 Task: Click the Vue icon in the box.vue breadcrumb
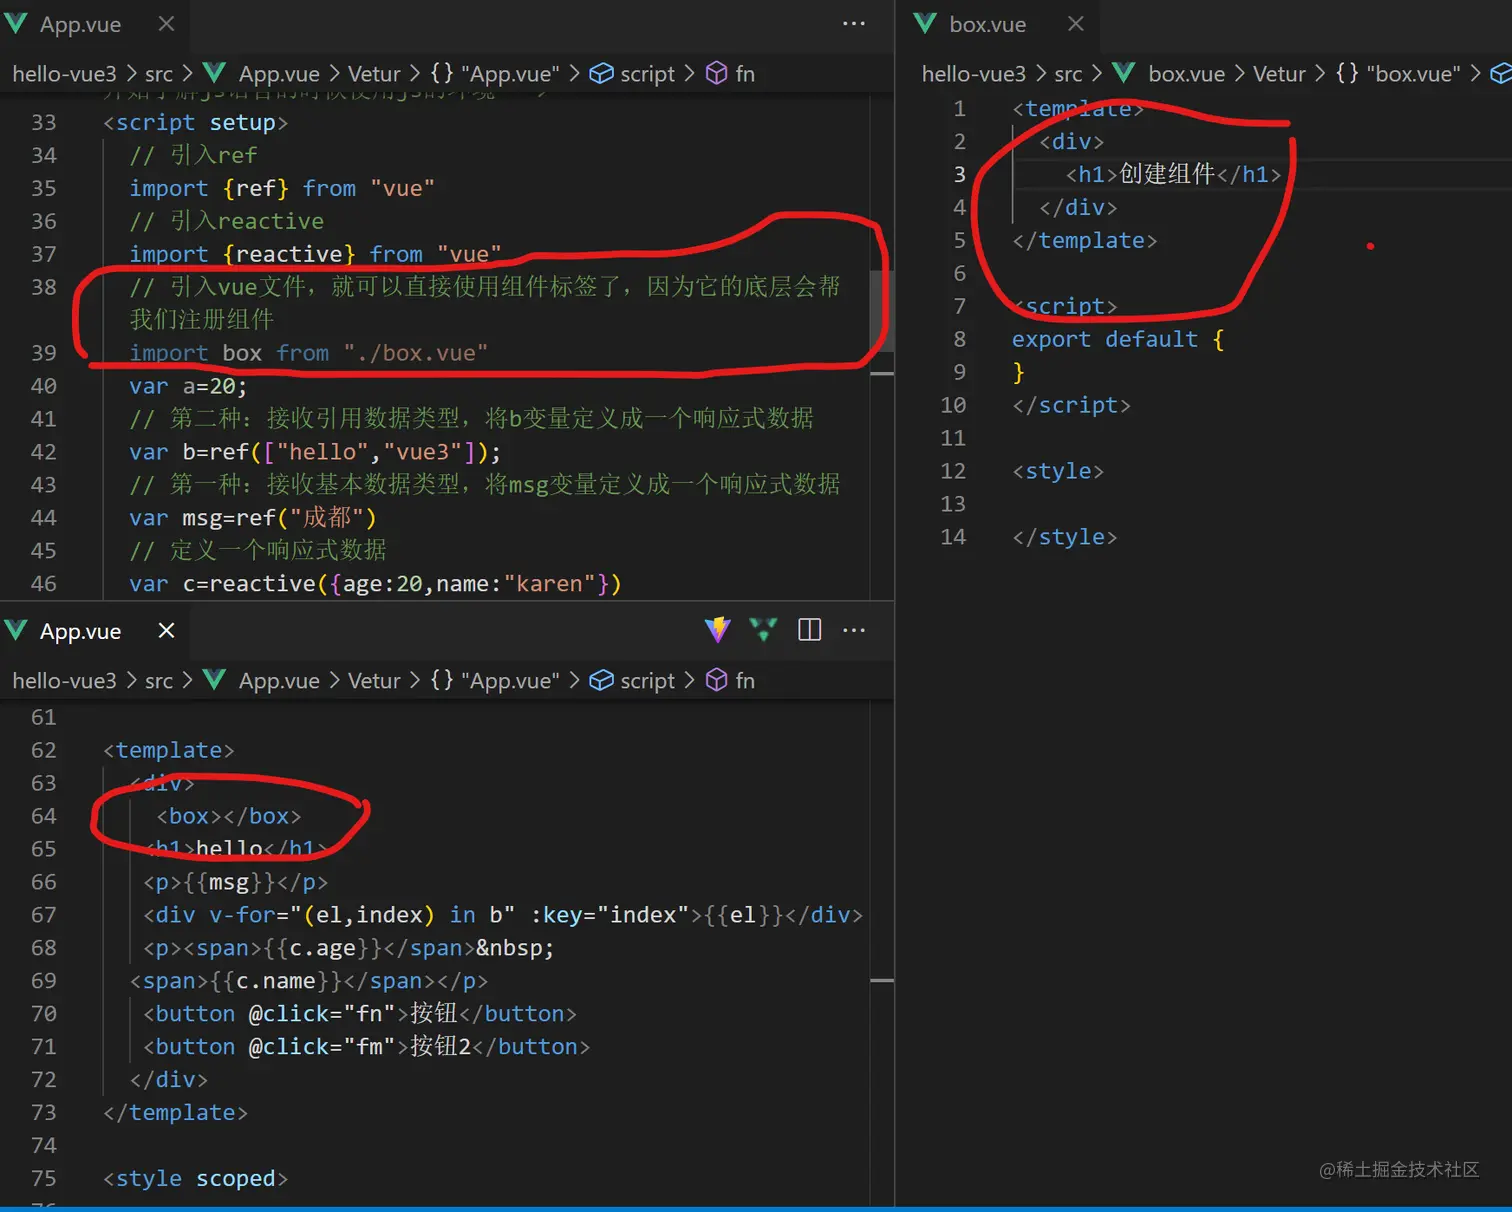point(1123,73)
